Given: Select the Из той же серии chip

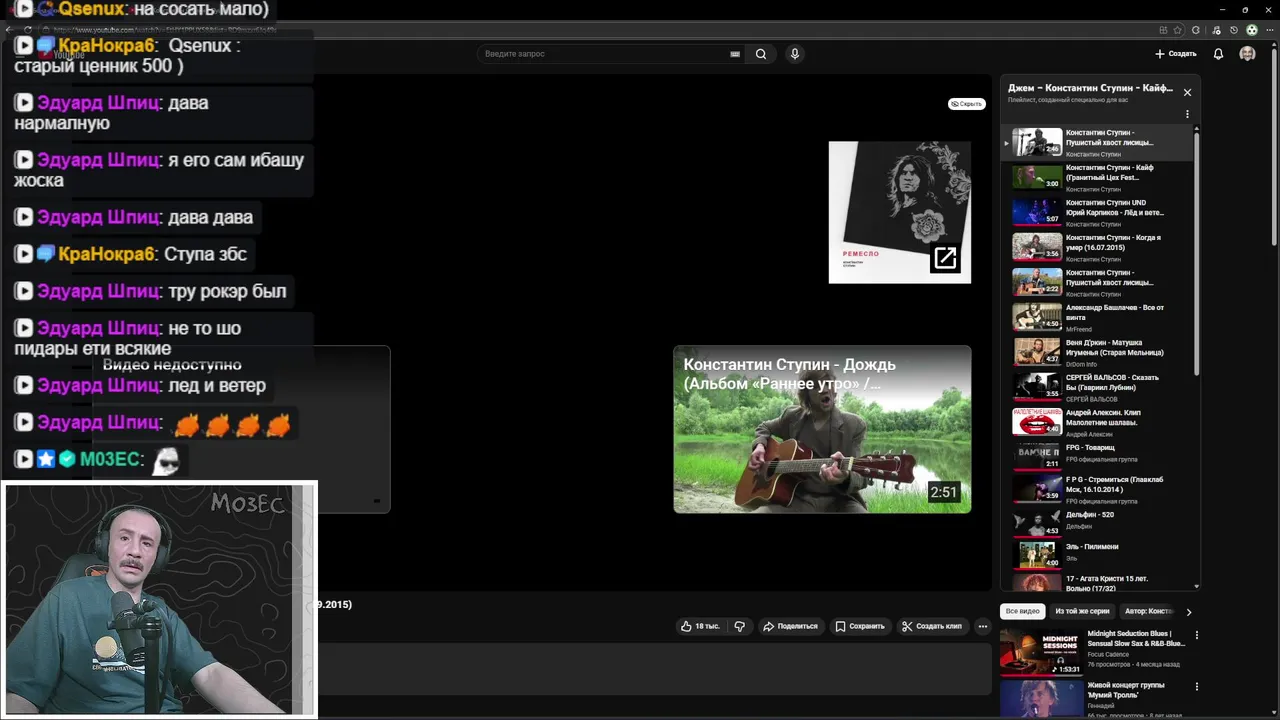Looking at the screenshot, I should coord(1082,611).
